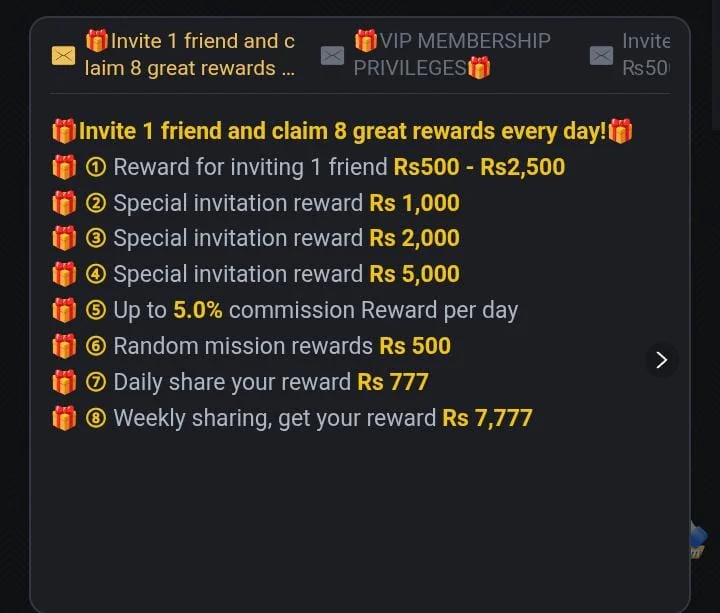Select the Invite 1 friend message tab
This screenshot has width=720, height=613.
(x=190, y=55)
